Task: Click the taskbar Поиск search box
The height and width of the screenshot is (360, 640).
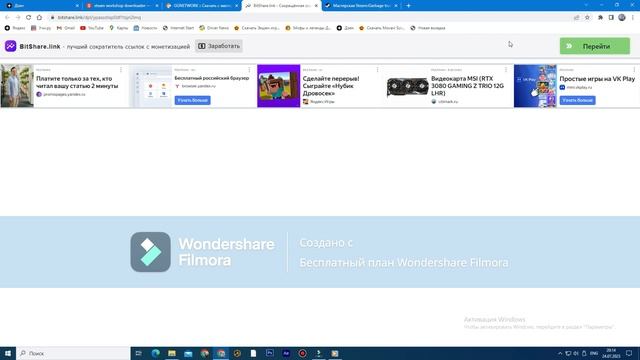Action: point(73,353)
